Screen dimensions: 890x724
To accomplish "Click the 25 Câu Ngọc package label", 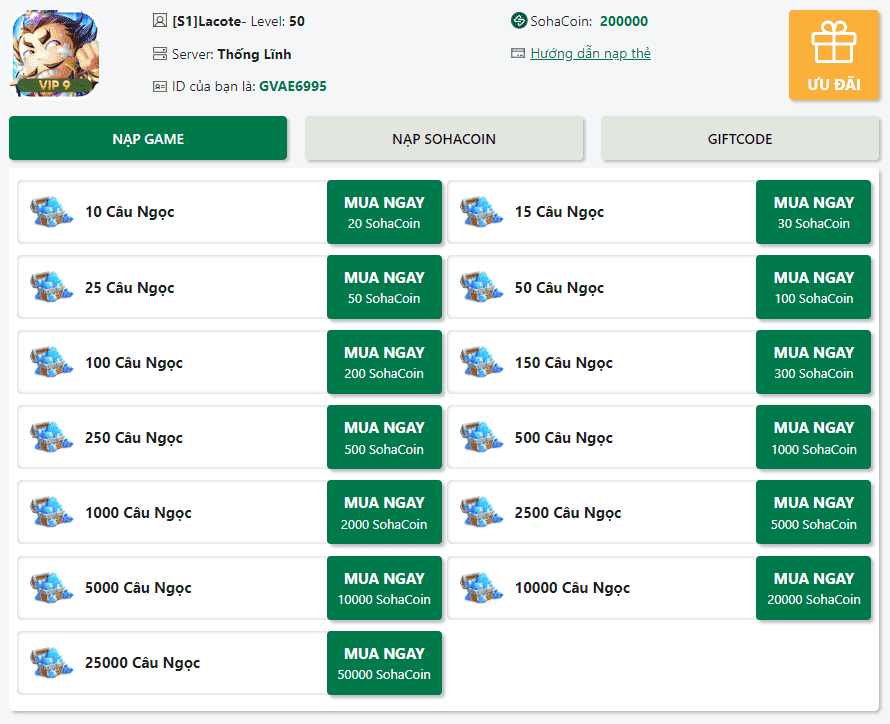I will (x=129, y=288).
